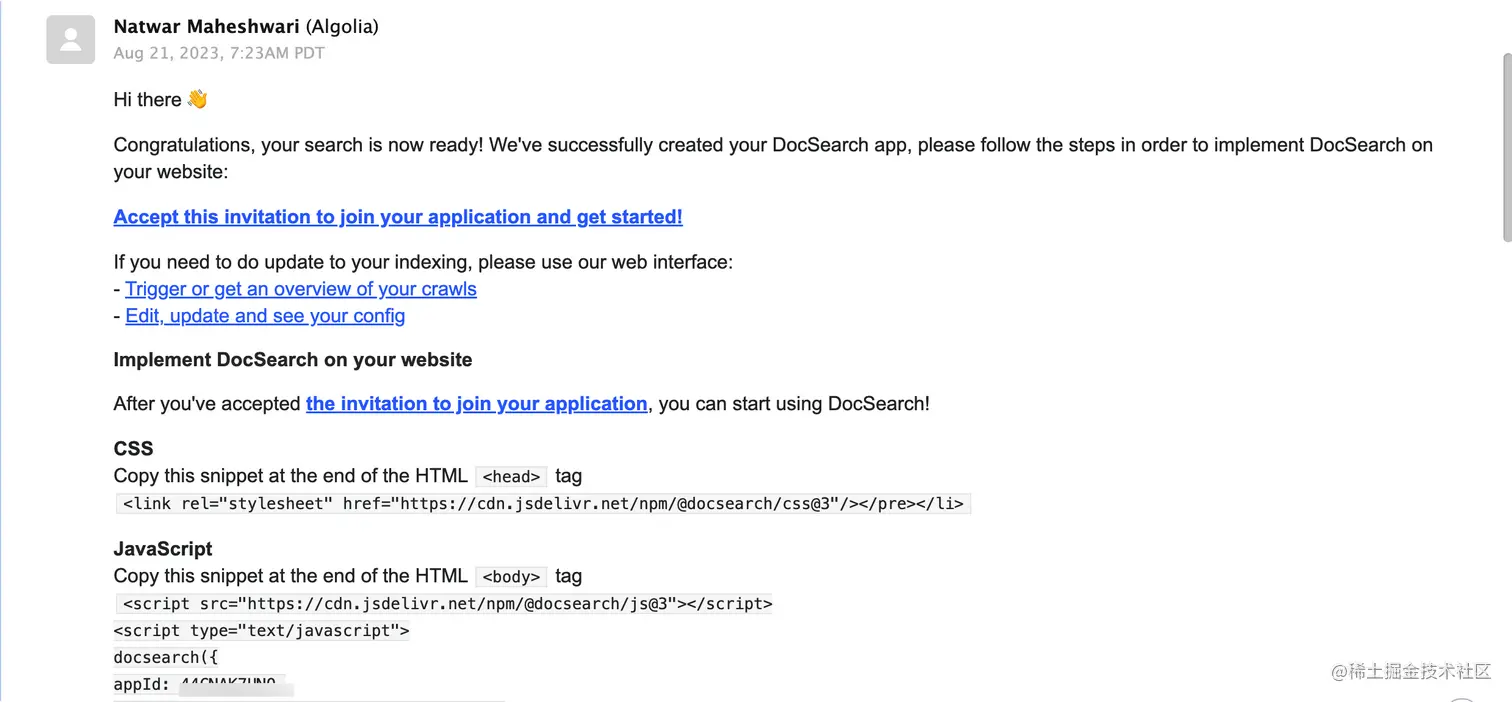
Task: Click the waving hand emoji
Action: click(197, 99)
